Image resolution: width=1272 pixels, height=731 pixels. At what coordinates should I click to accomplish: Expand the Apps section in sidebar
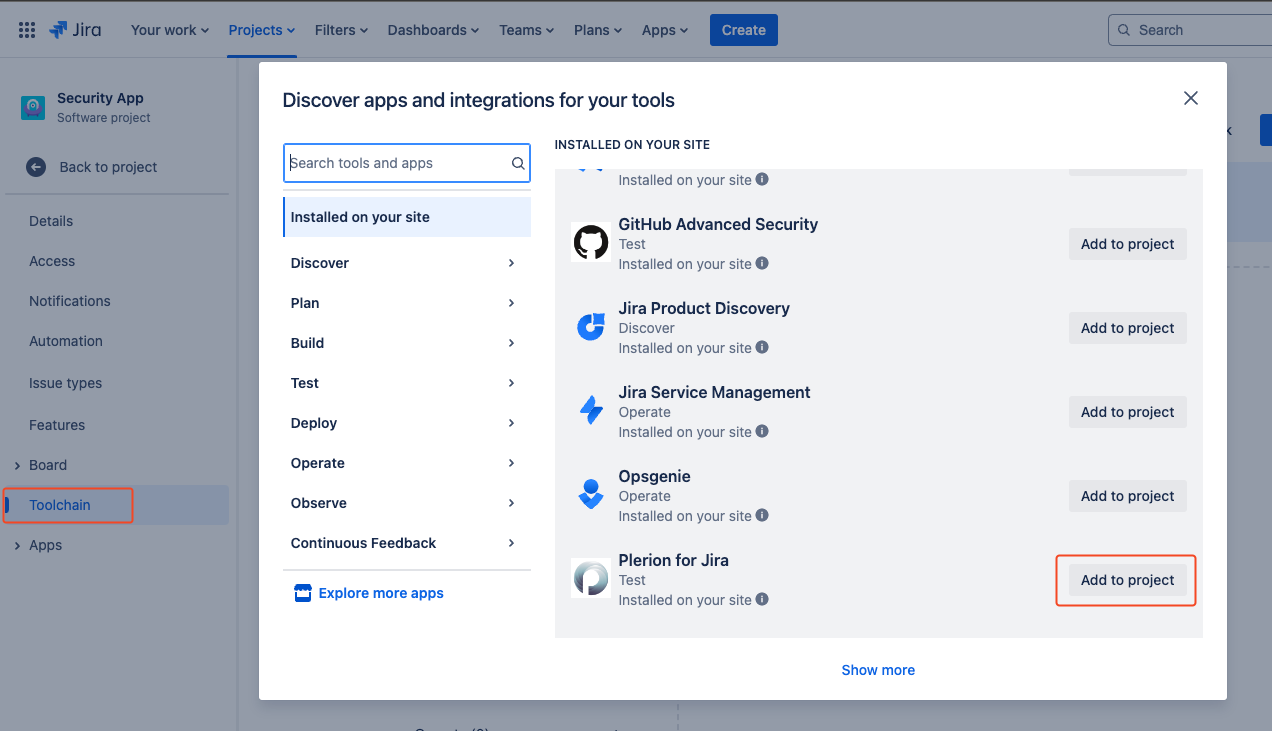(17, 545)
